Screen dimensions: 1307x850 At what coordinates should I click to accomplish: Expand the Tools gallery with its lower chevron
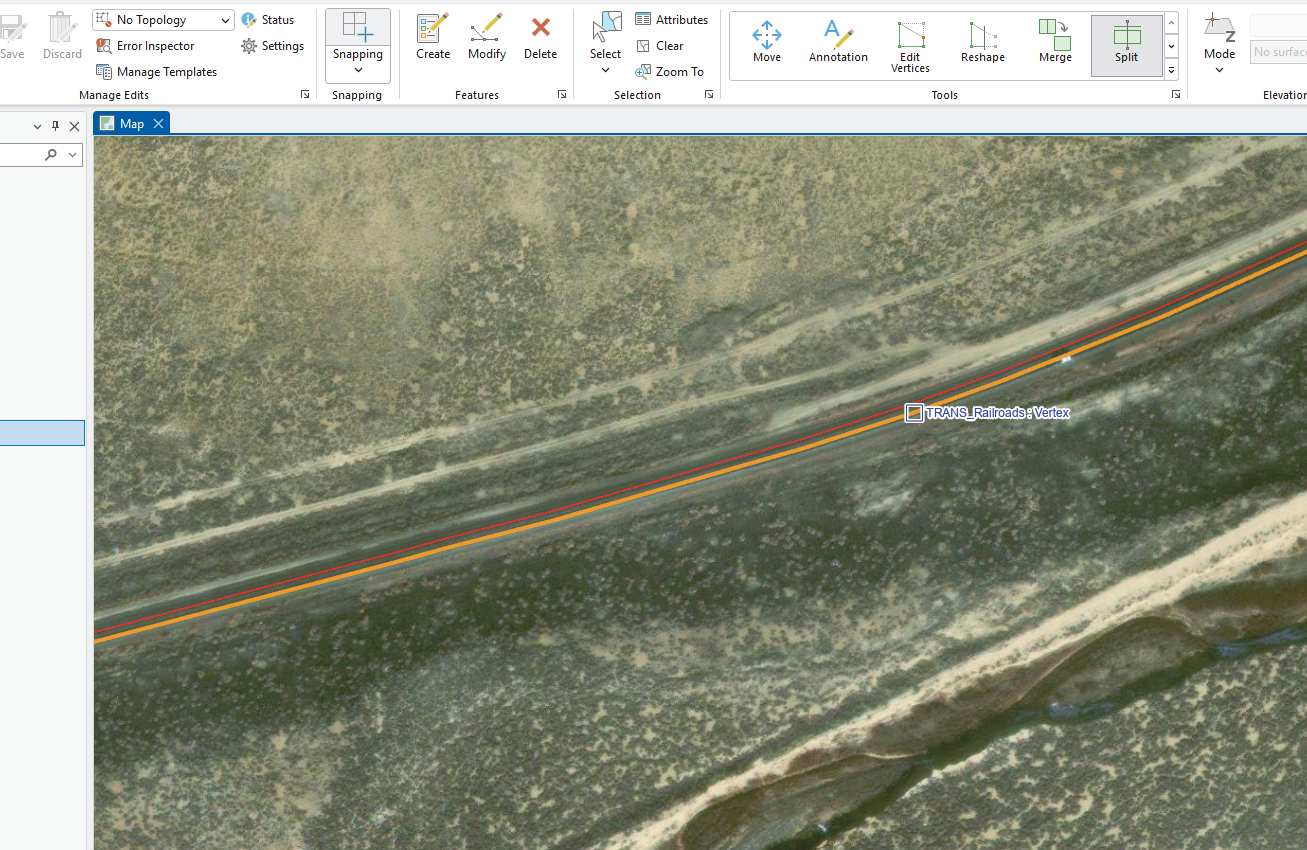pos(1171,70)
